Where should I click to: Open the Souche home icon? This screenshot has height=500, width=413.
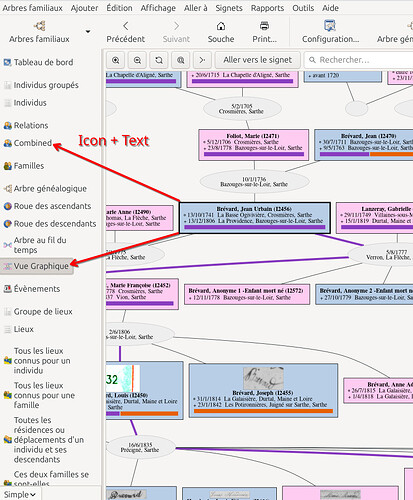(221, 26)
